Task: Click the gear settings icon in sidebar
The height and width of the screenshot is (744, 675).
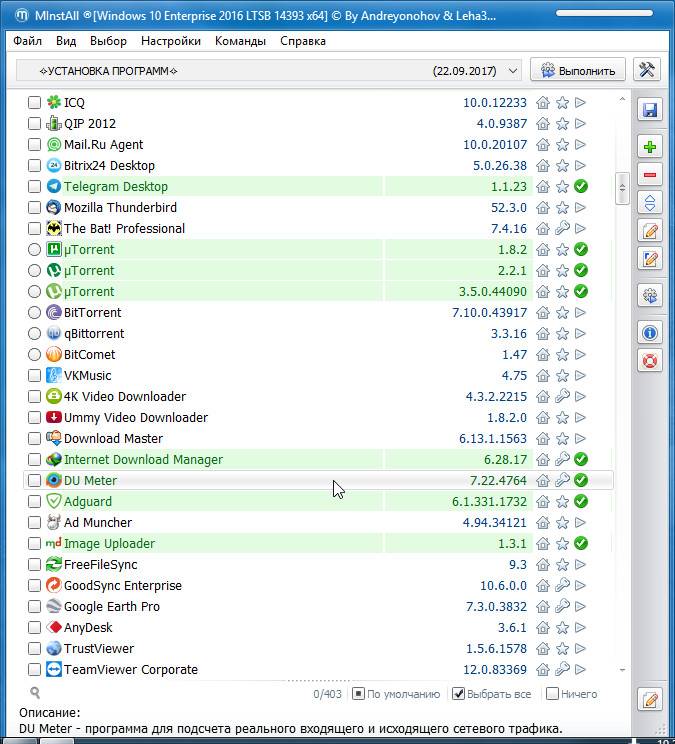Action: pos(649,296)
